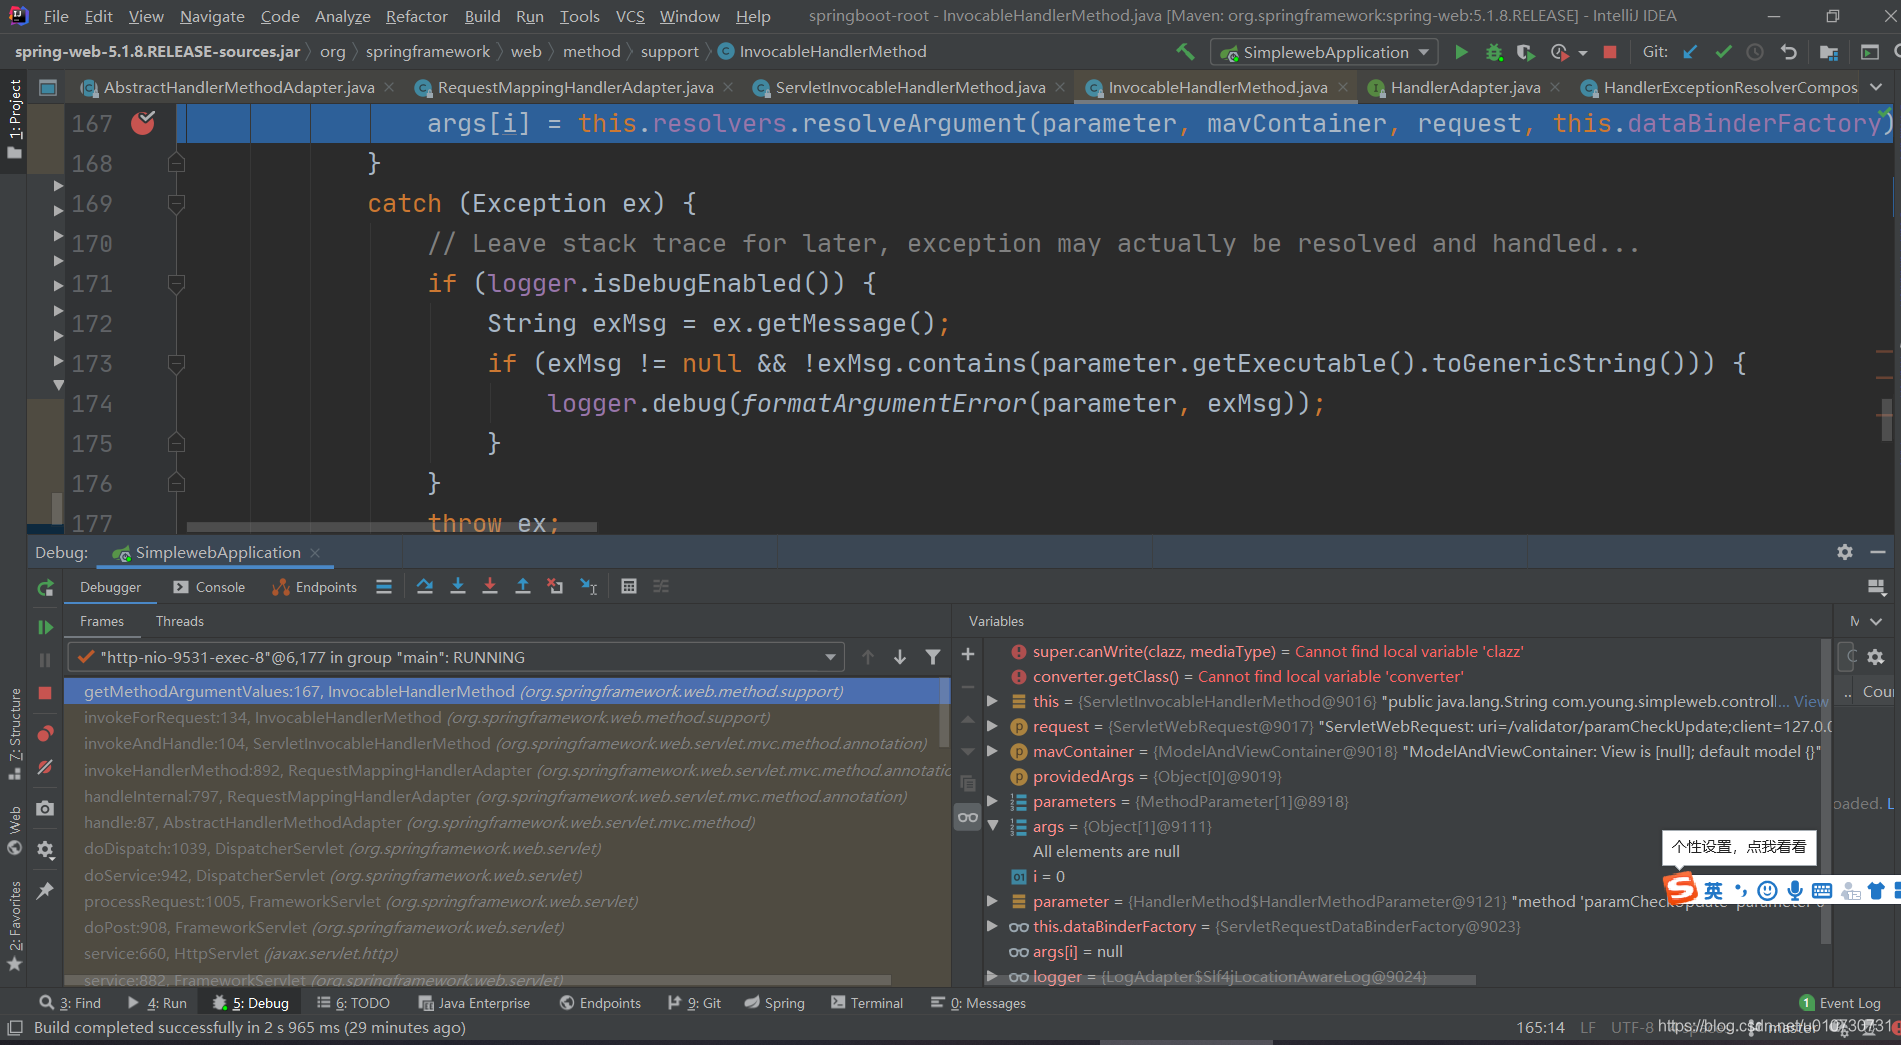The width and height of the screenshot is (1901, 1045).
Task: Switch to HandlerAdapter.java editor tab
Action: pos(1465,88)
